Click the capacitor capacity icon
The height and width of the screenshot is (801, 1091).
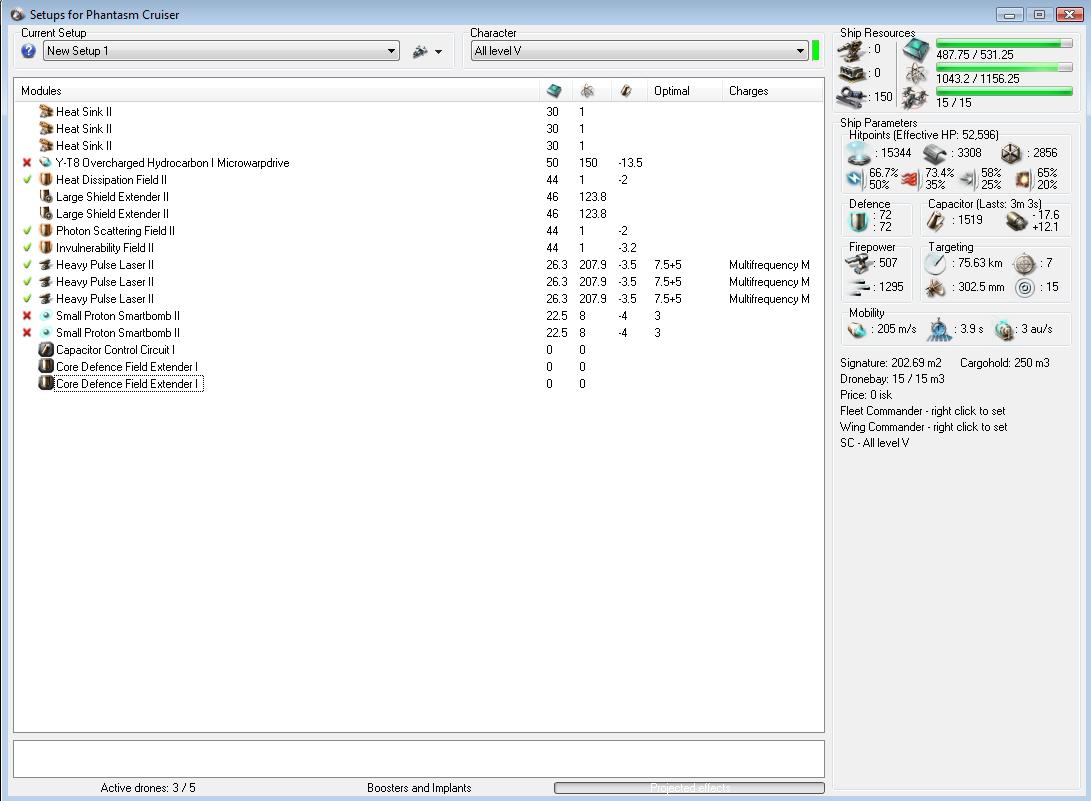click(x=936, y=220)
